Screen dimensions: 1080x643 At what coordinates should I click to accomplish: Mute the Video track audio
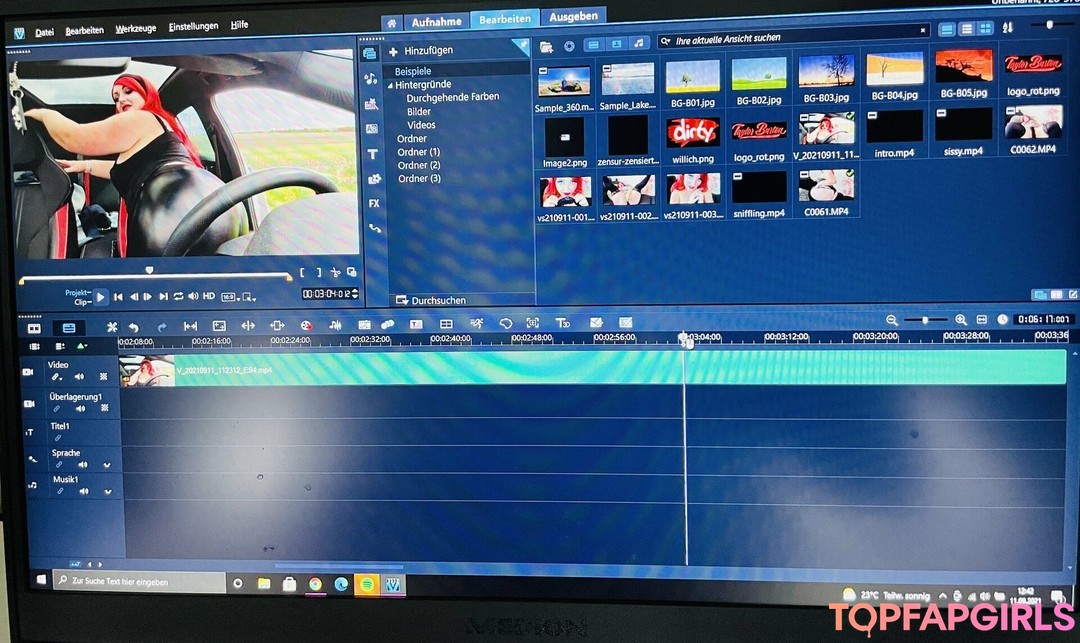[79, 377]
